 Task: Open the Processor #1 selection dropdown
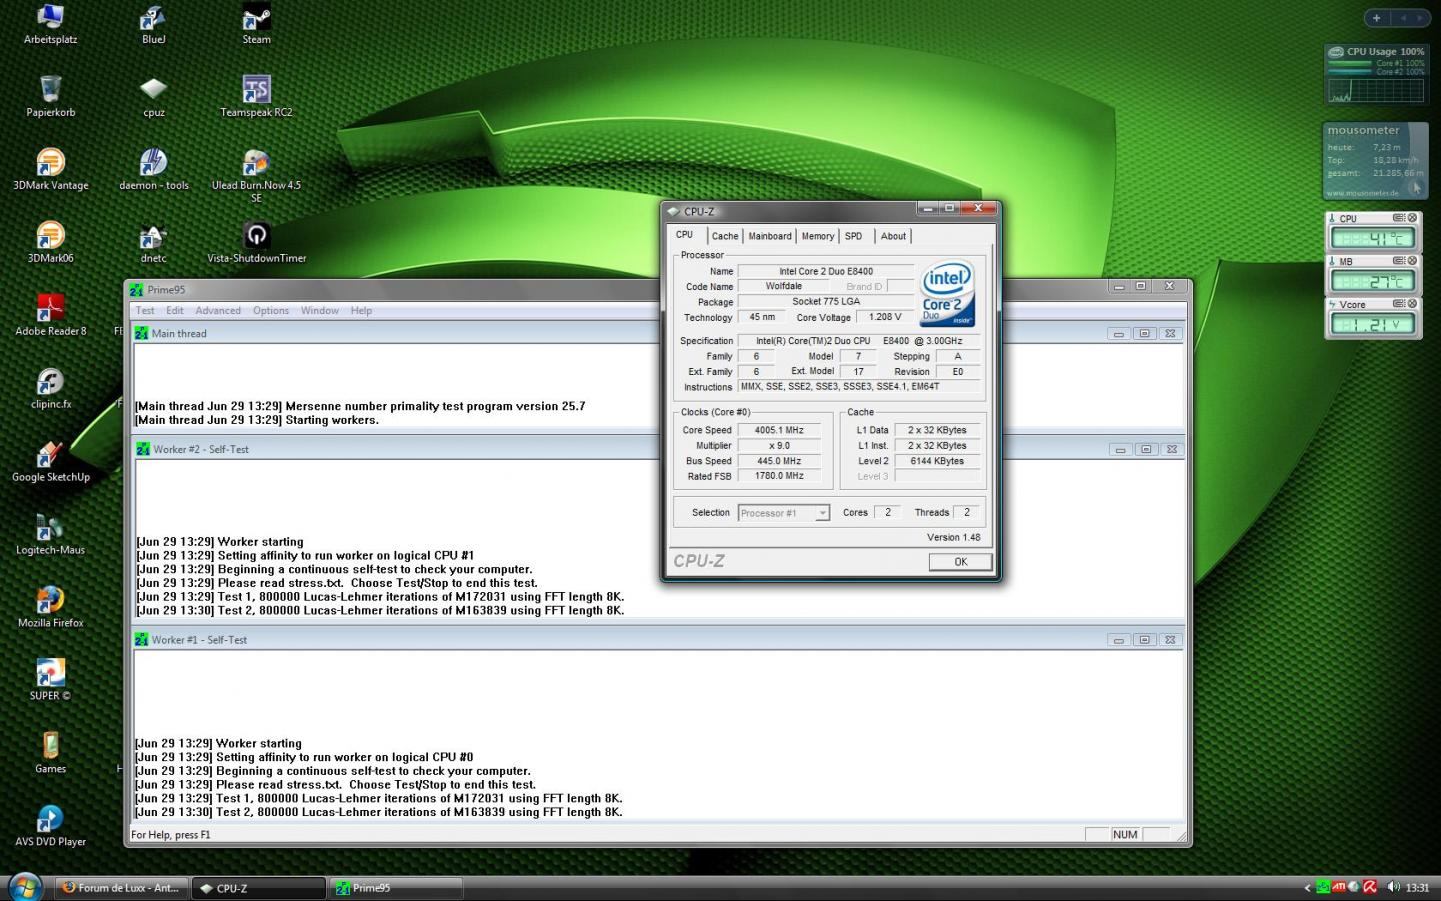(x=783, y=513)
